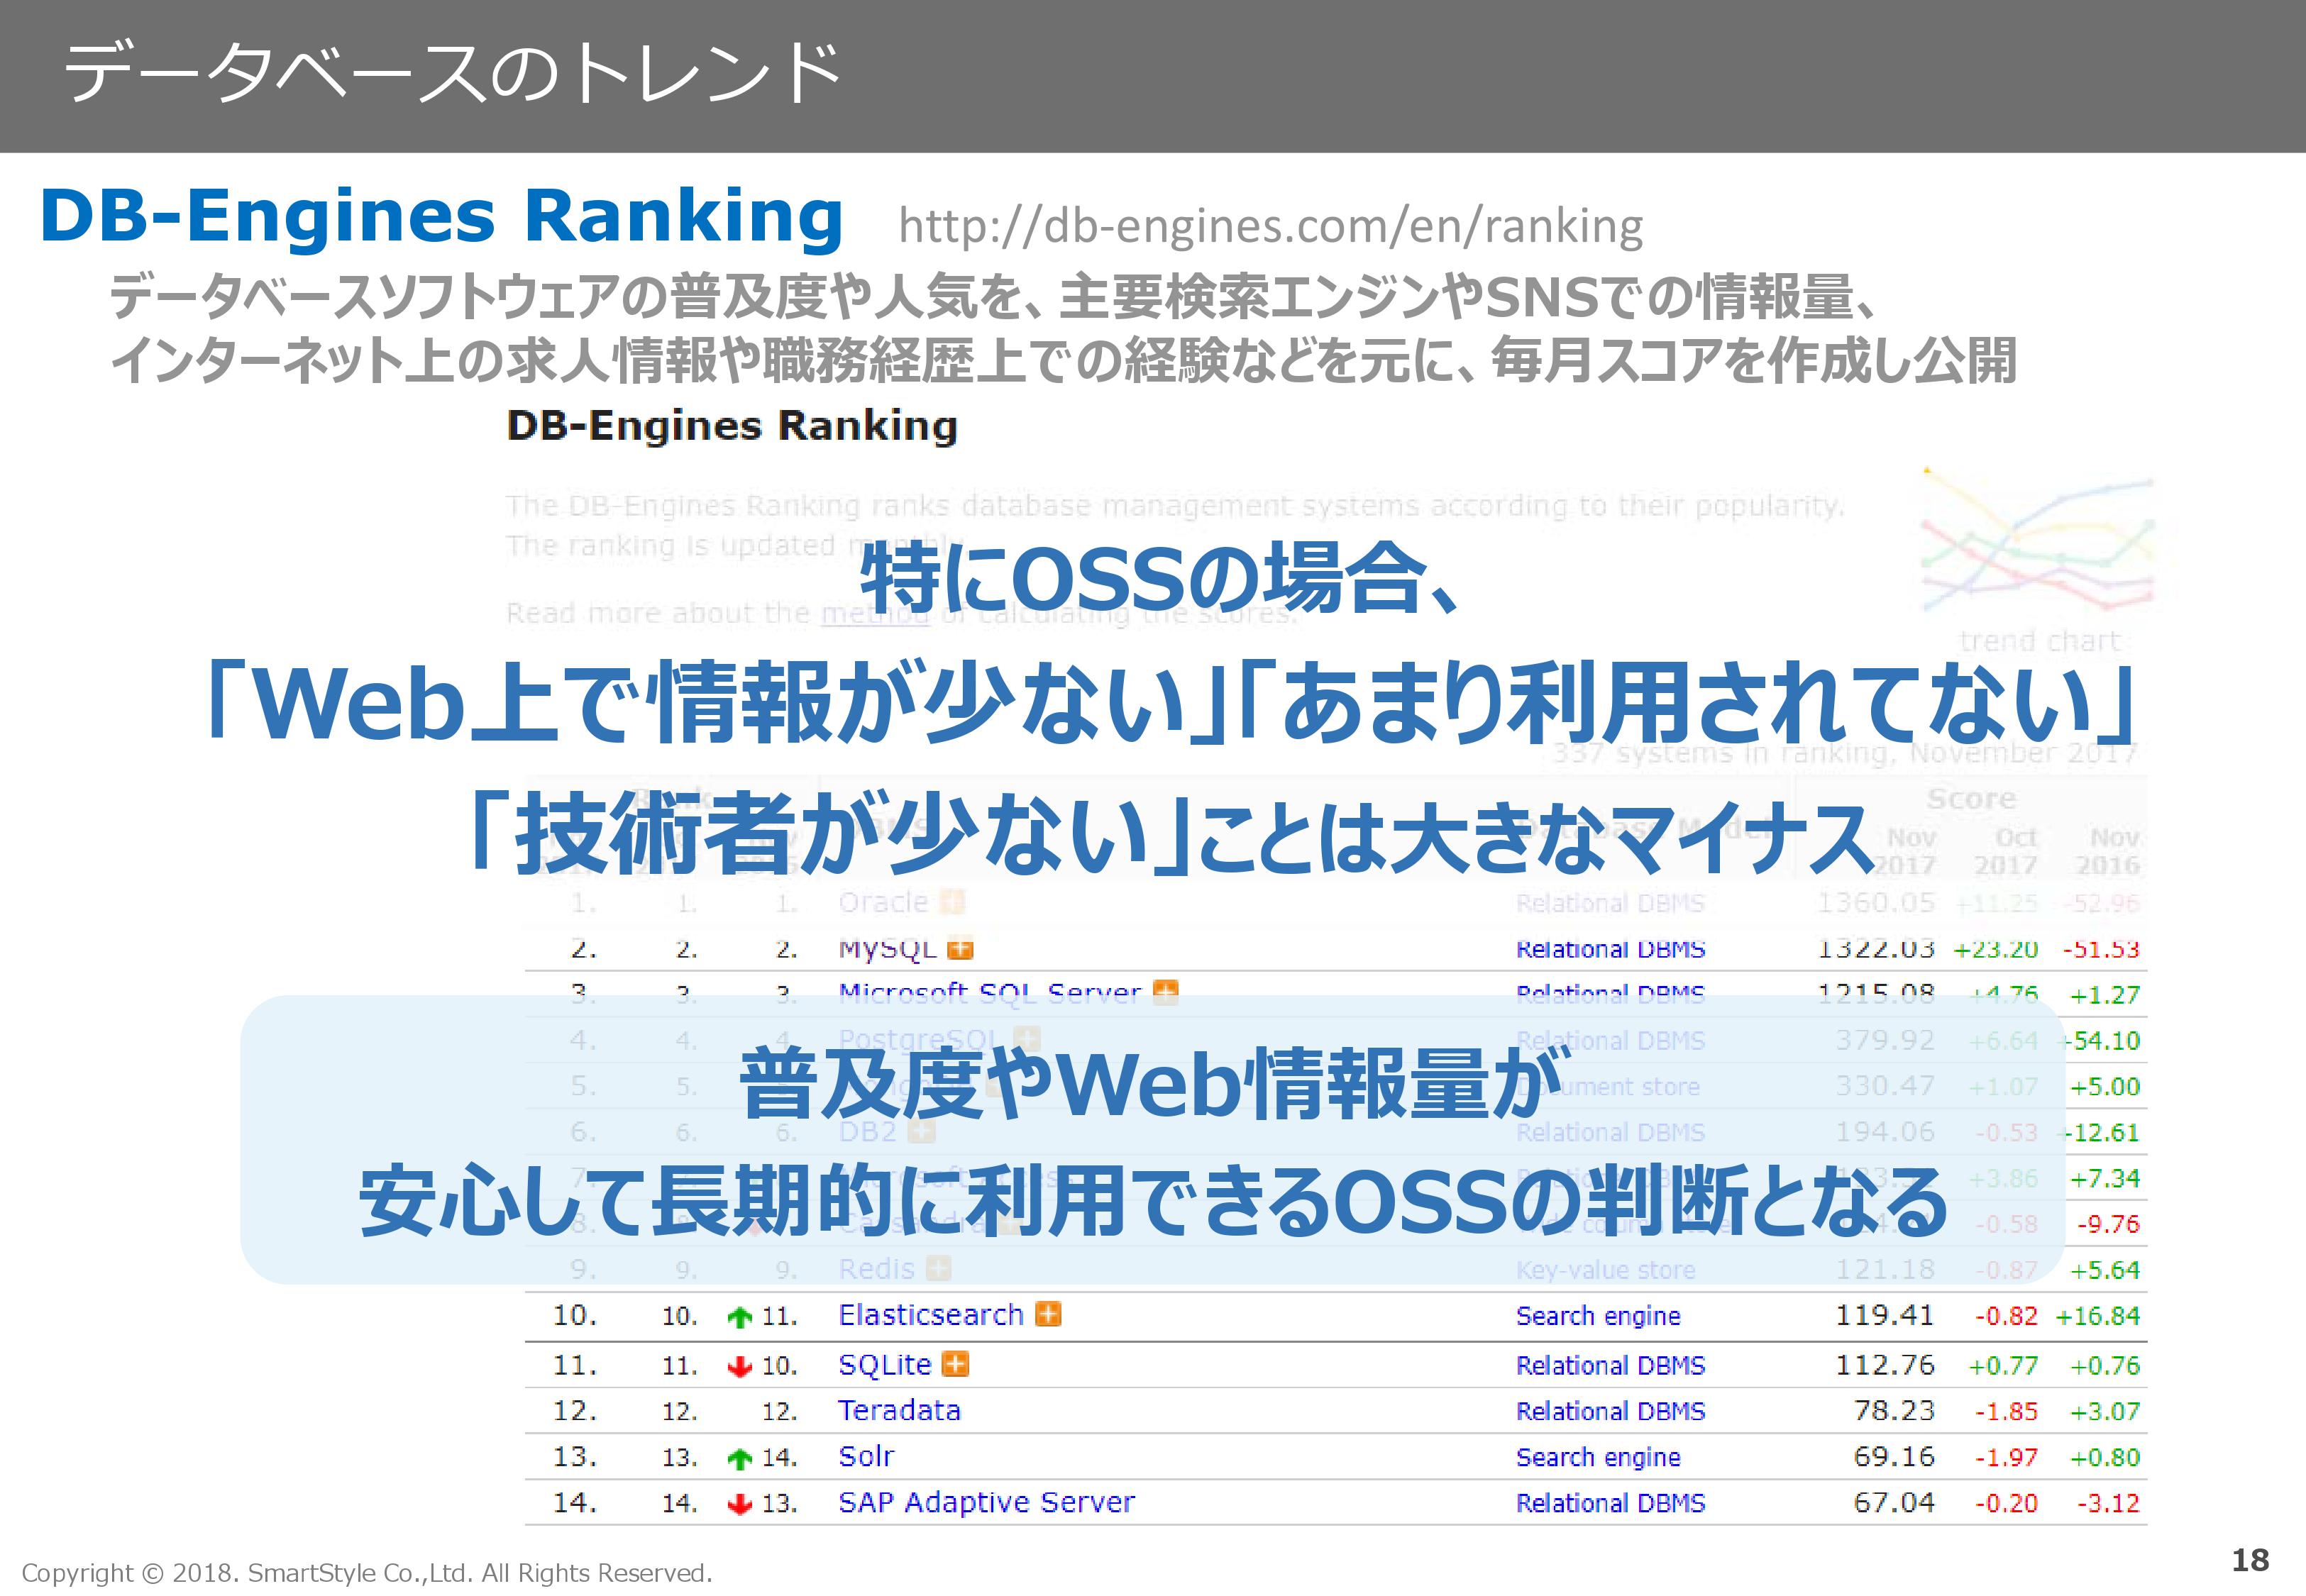This screenshot has width=2306, height=1596.
Task: Click Search engine link in Elasticsearch row
Action: (1598, 1317)
